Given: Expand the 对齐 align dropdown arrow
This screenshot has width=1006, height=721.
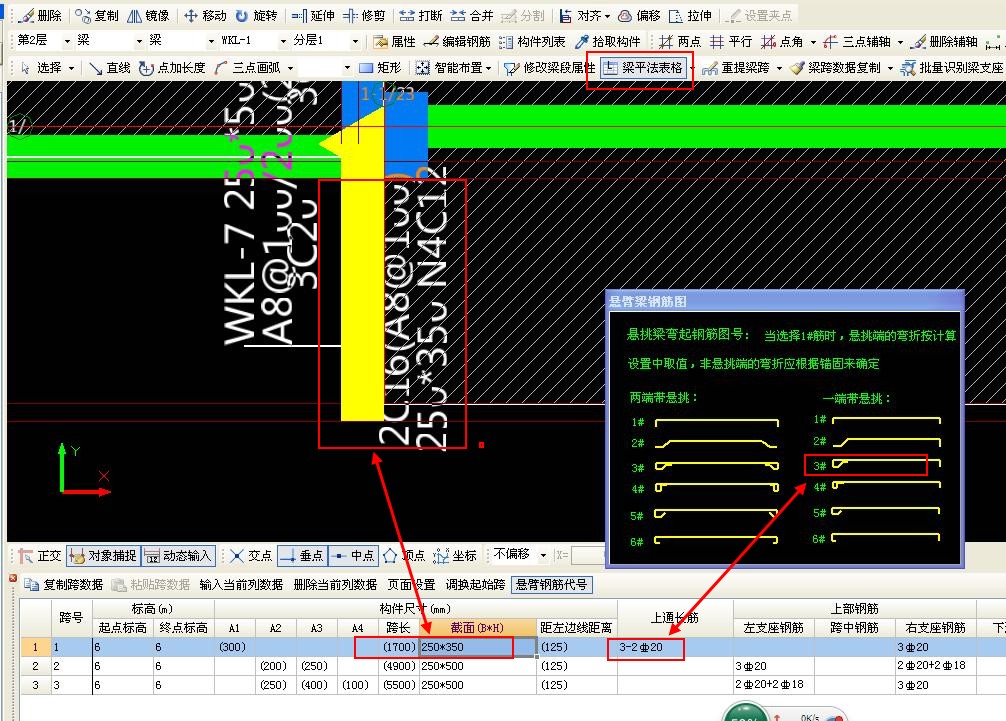Looking at the screenshot, I should coord(608,16).
